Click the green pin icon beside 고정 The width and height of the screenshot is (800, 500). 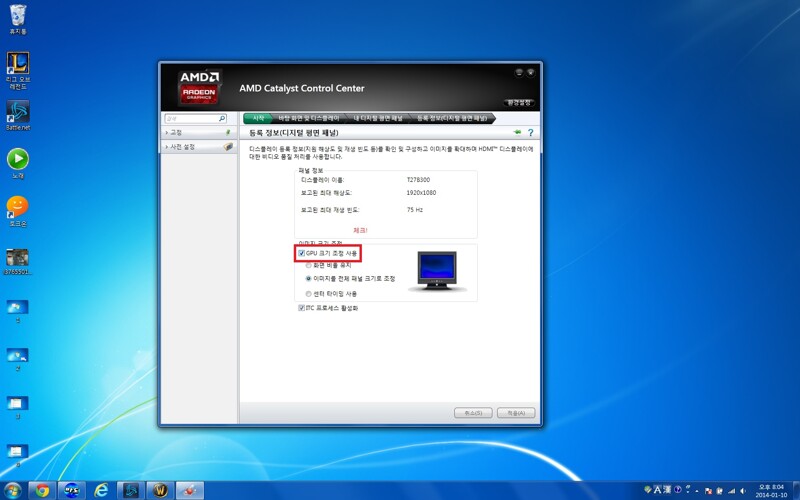228,132
